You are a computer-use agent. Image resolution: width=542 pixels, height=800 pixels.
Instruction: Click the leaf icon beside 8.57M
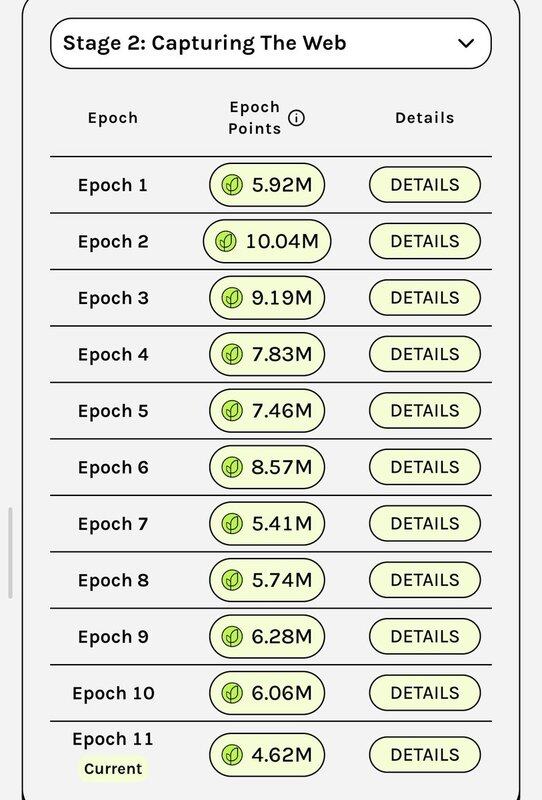click(x=232, y=467)
